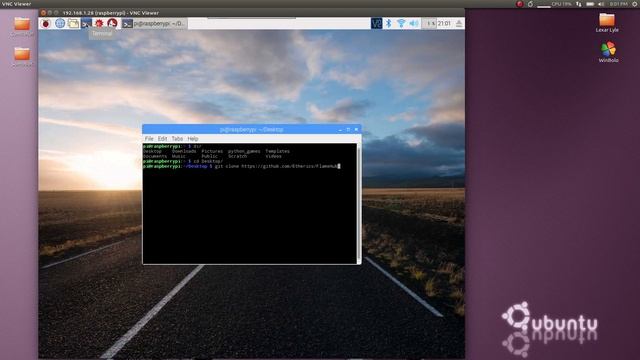Click the eject icon in Pi panel

pos(459,24)
